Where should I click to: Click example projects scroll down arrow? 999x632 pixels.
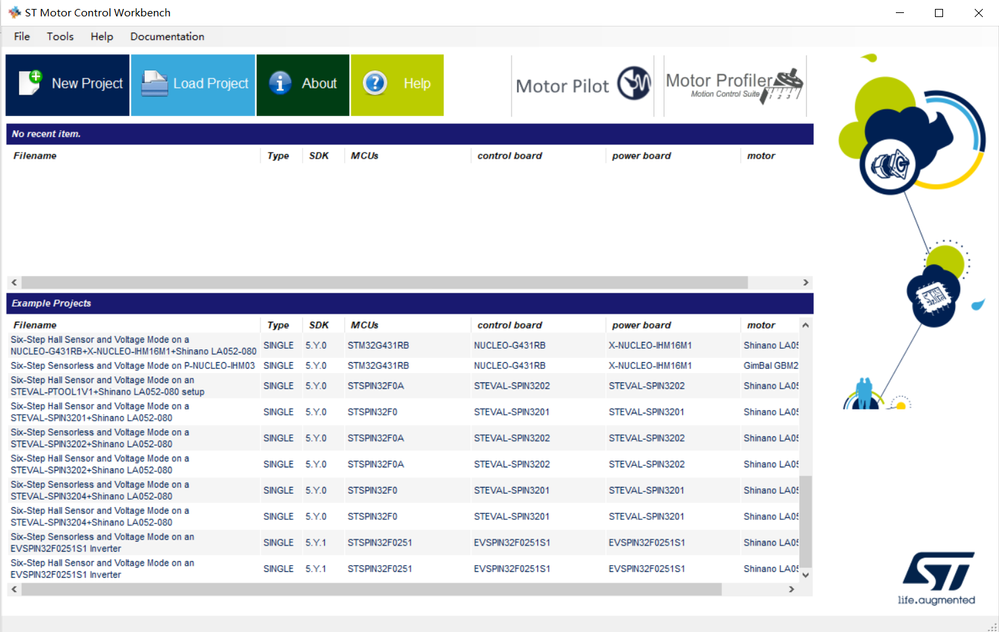click(x=805, y=575)
